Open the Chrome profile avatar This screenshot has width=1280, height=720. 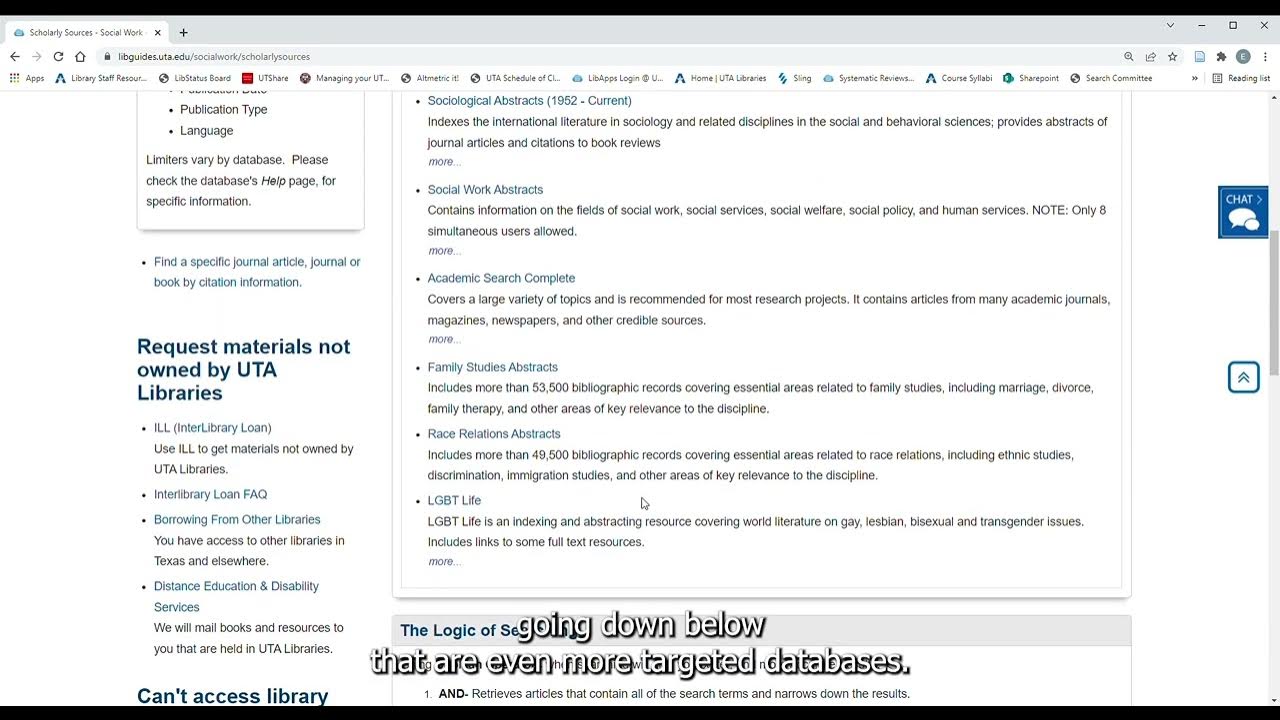tap(1243, 57)
